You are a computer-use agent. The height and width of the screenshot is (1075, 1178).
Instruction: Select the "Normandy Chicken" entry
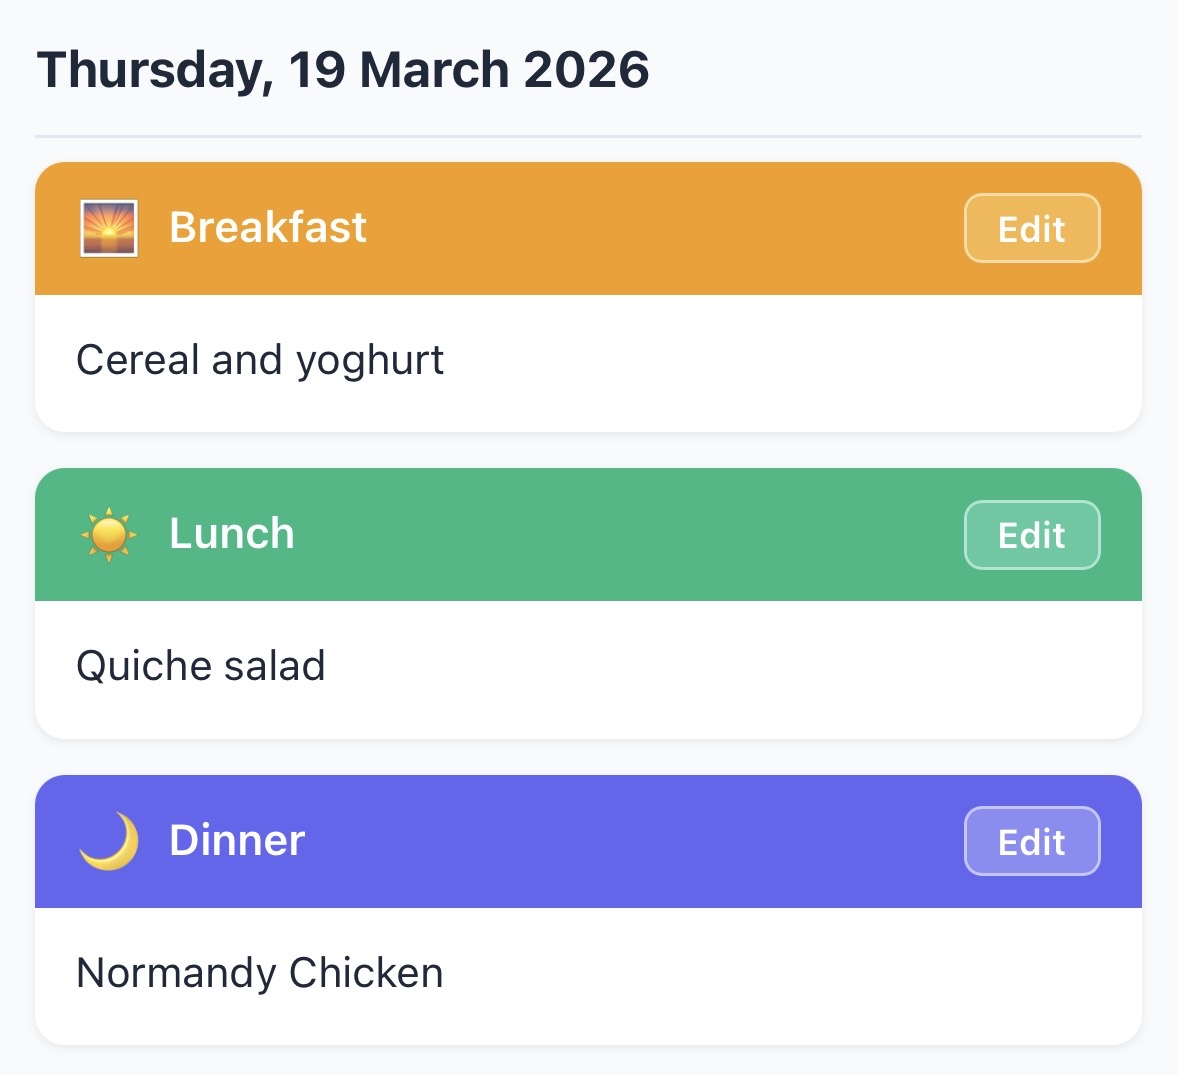[260, 973]
